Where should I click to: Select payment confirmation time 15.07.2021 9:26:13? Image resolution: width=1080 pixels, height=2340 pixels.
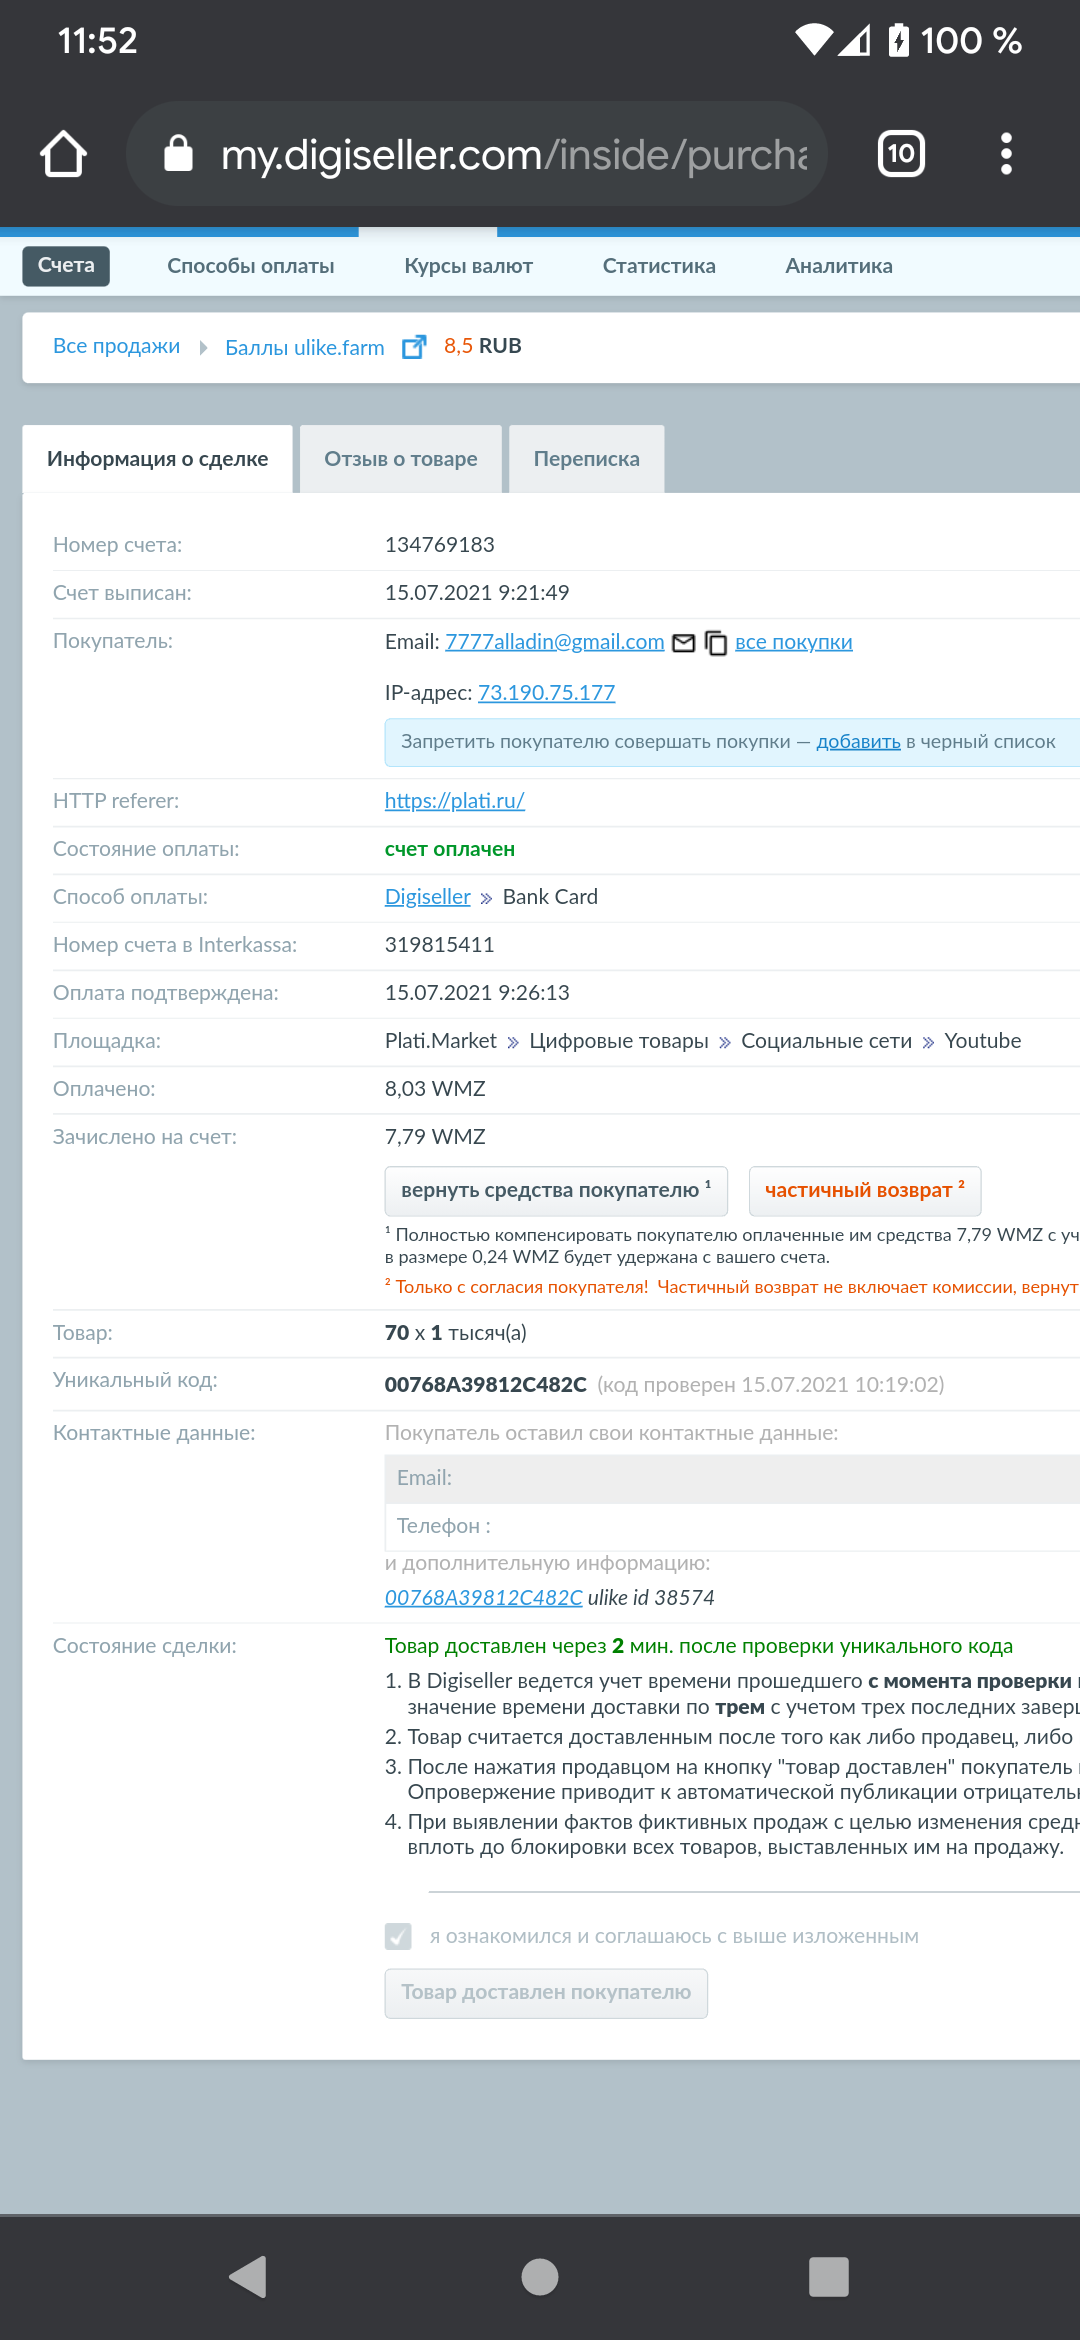coord(477,993)
